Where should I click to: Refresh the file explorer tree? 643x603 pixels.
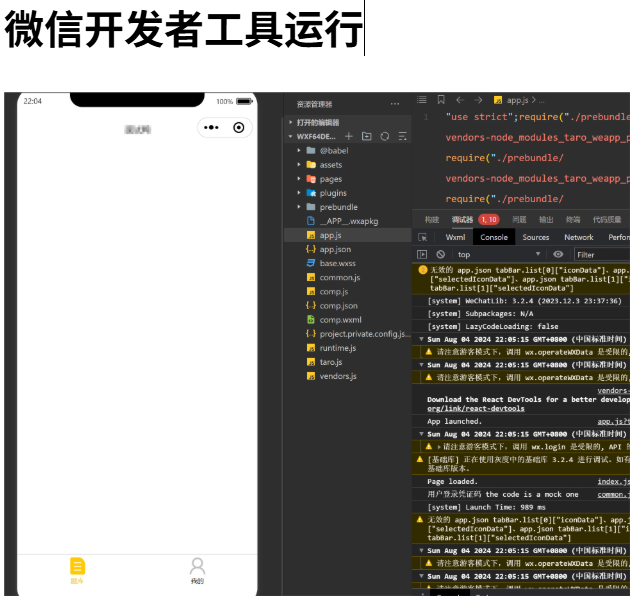click(x=385, y=136)
